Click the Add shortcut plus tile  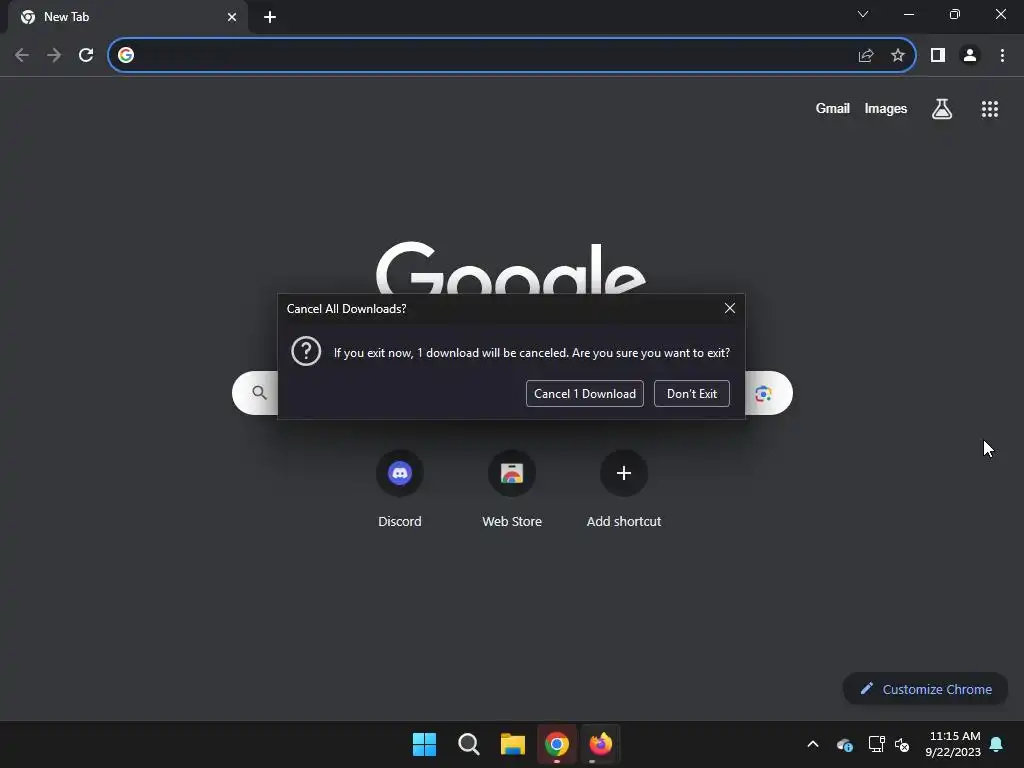[624, 473]
